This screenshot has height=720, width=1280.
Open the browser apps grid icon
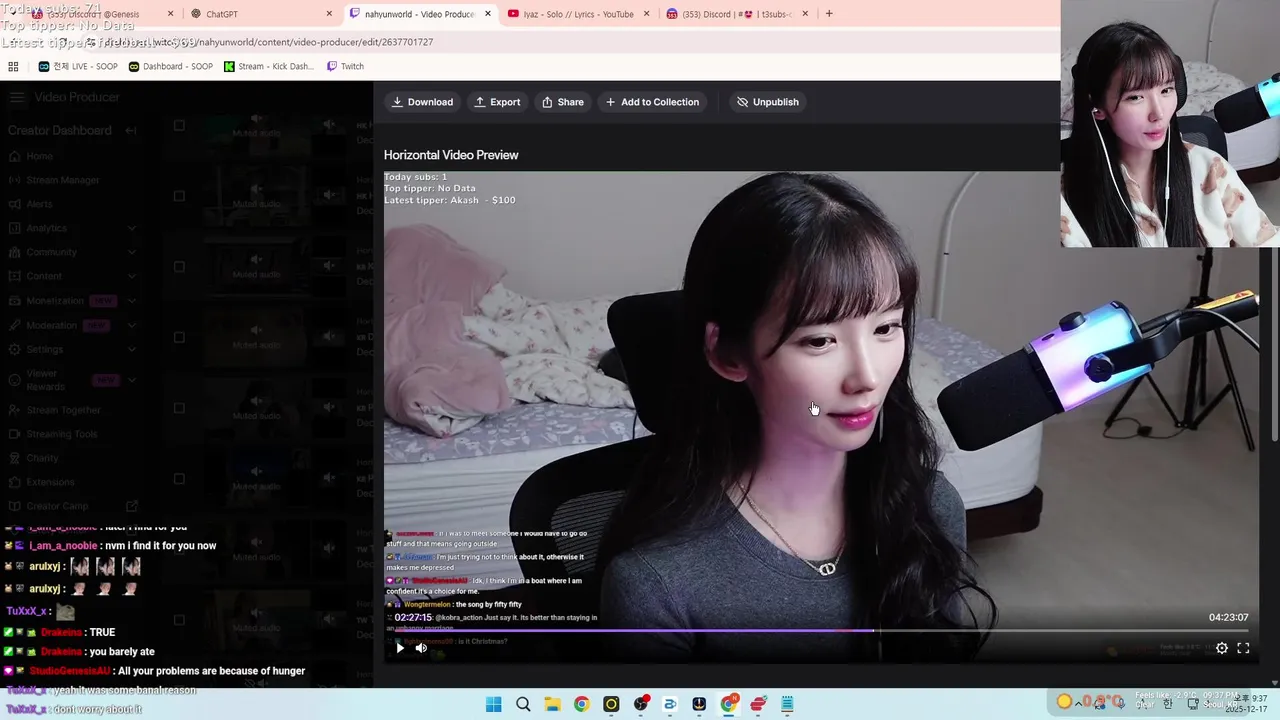coord(13,66)
